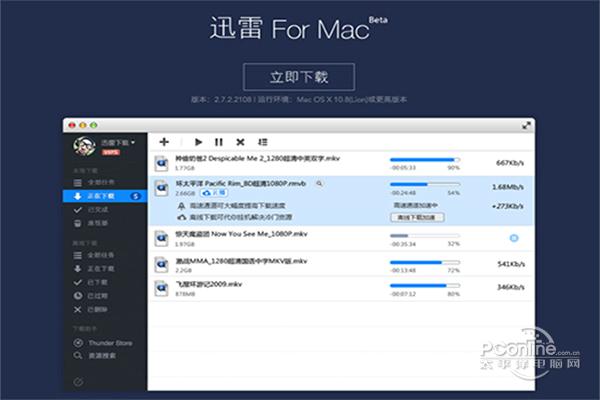600x400 pixels.
Task: Click the file icon of Now You See Me
Action: pos(161,238)
